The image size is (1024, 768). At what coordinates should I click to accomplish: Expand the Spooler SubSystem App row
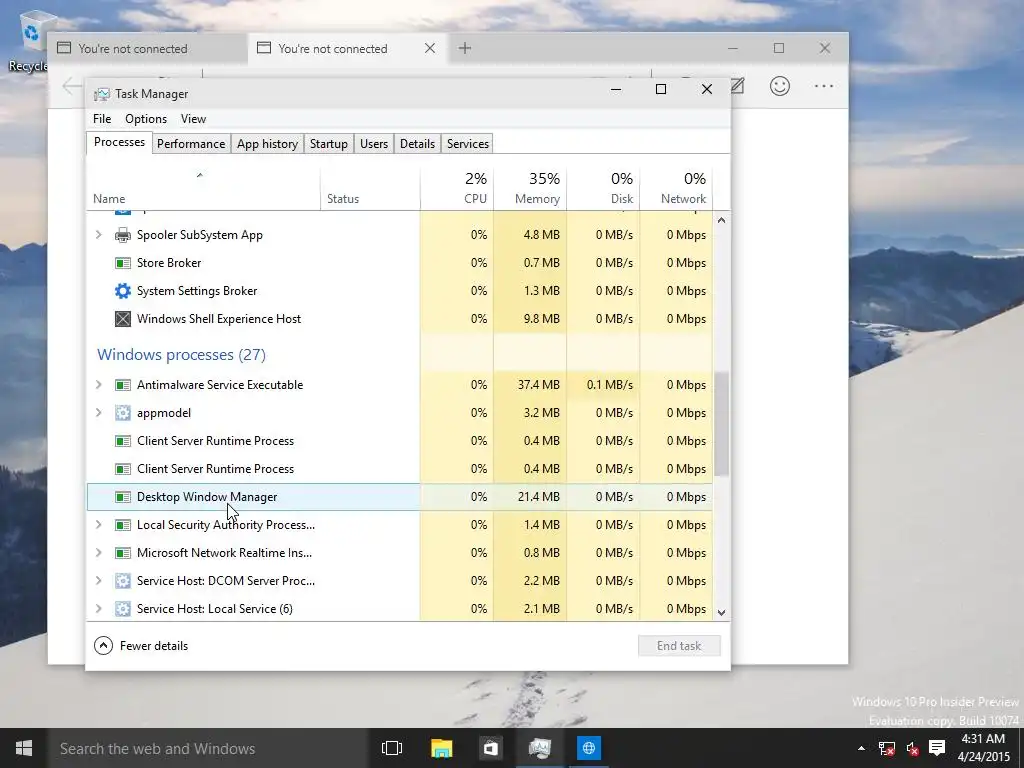[x=99, y=234]
